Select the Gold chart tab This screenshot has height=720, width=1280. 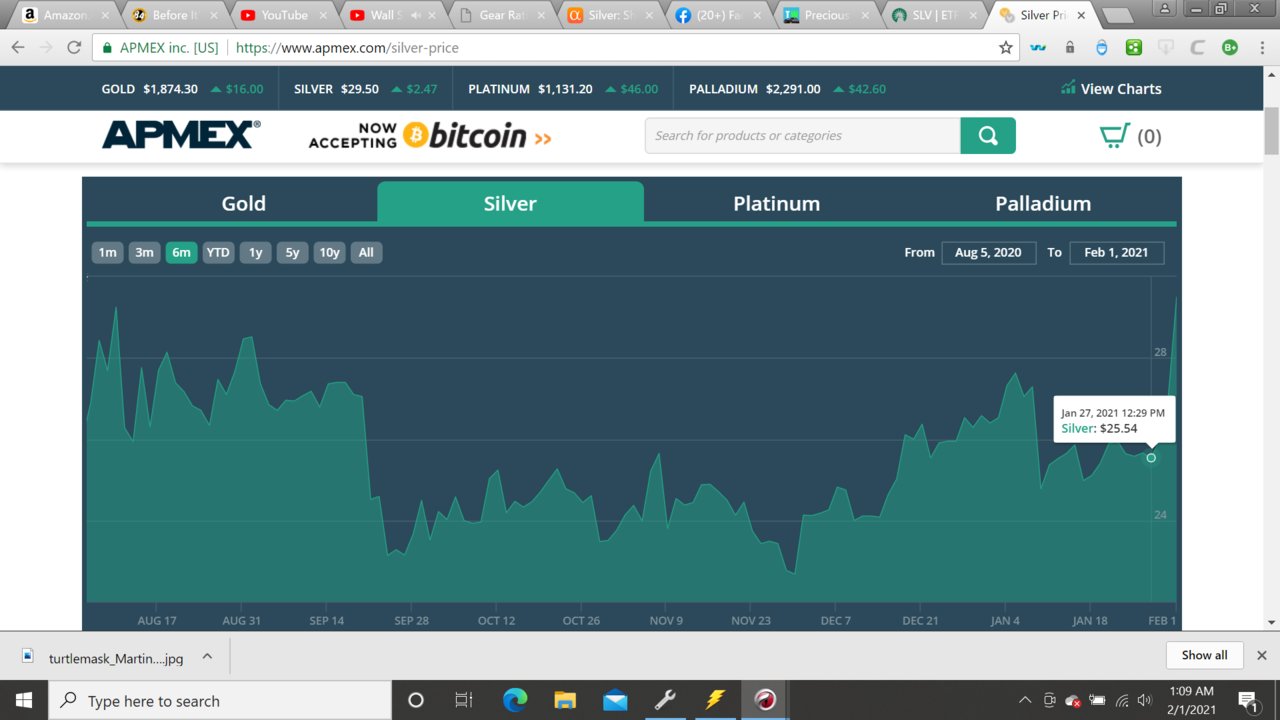(x=244, y=203)
